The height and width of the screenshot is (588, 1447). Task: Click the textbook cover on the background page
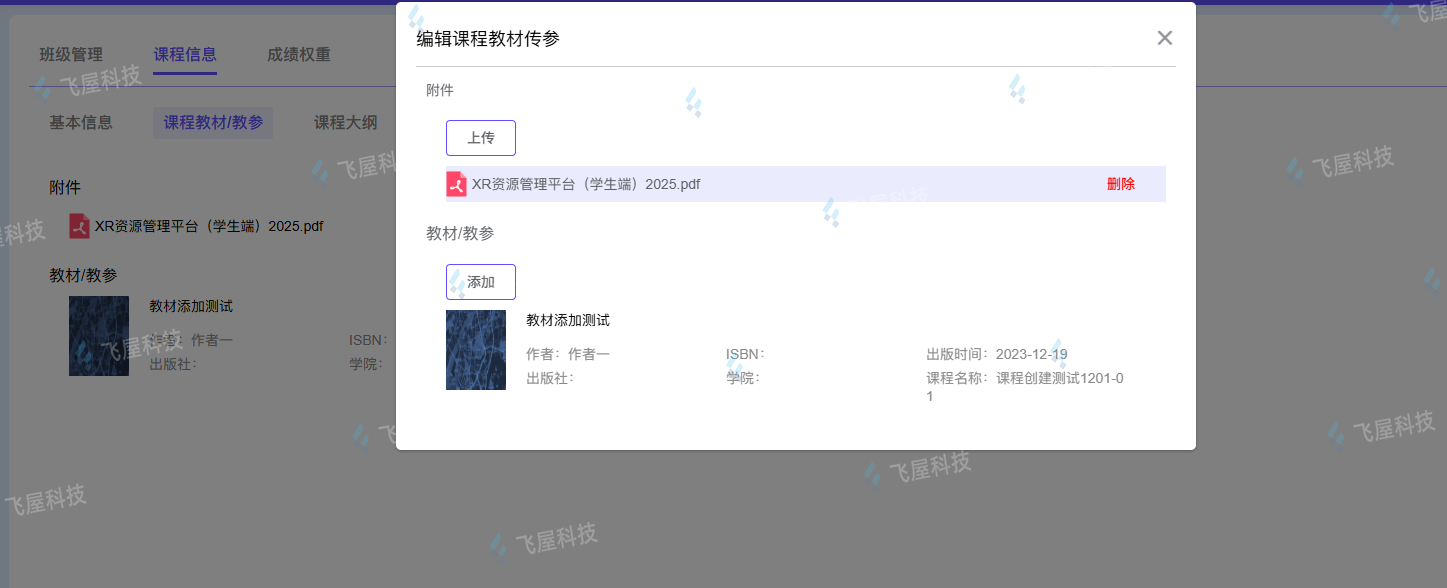point(99,336)
